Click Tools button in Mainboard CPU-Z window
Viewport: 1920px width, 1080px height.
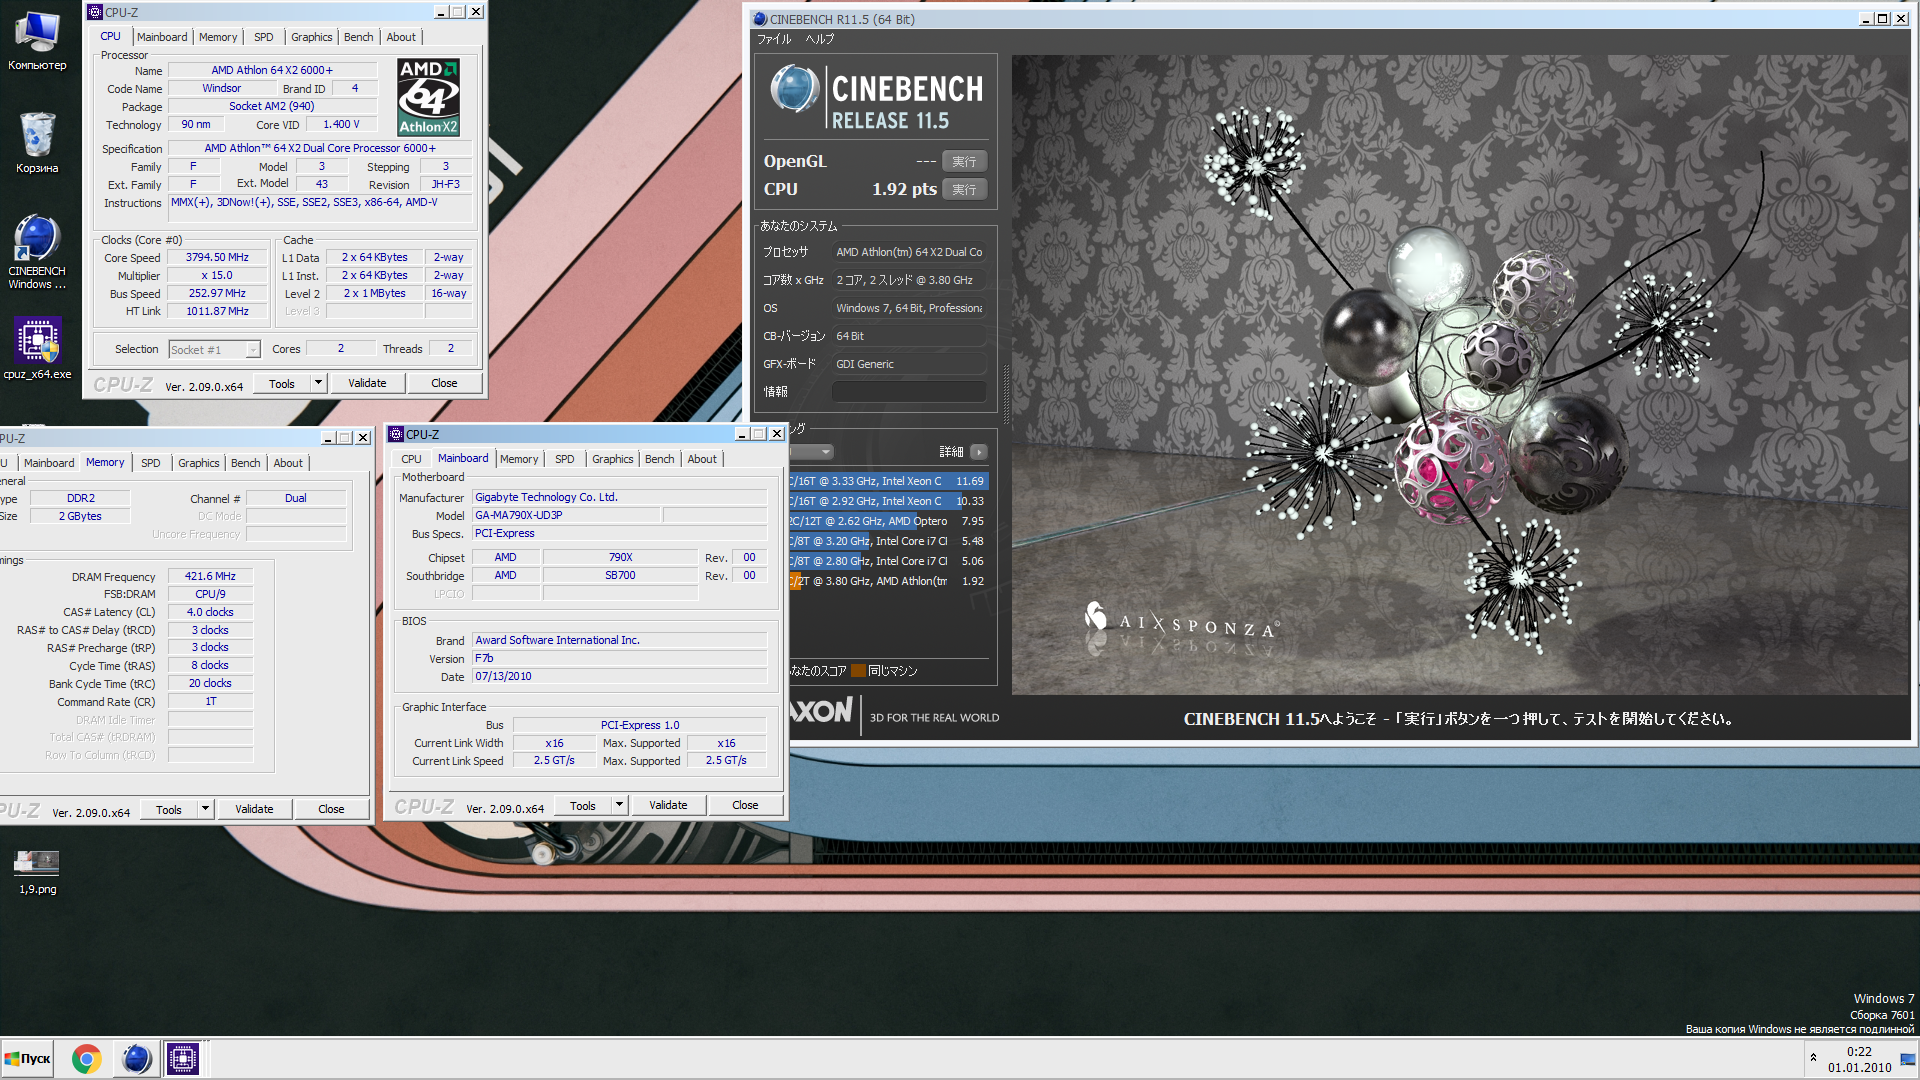tap(583, 805)
